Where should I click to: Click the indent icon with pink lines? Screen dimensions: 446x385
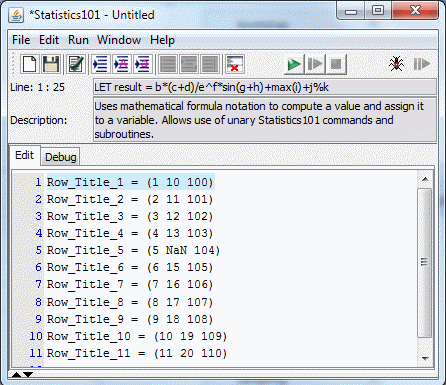143,64
